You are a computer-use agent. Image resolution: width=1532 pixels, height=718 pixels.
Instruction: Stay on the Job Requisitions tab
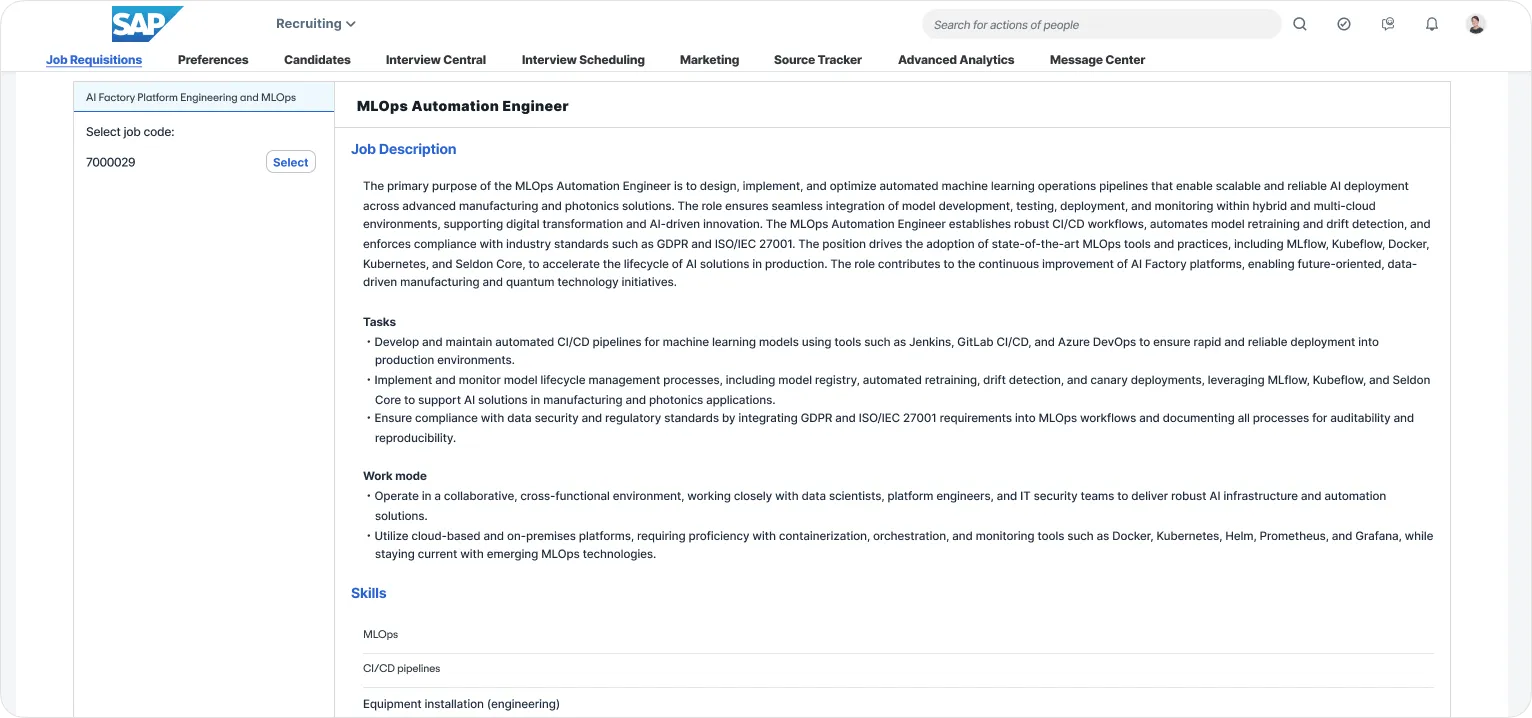93,60
